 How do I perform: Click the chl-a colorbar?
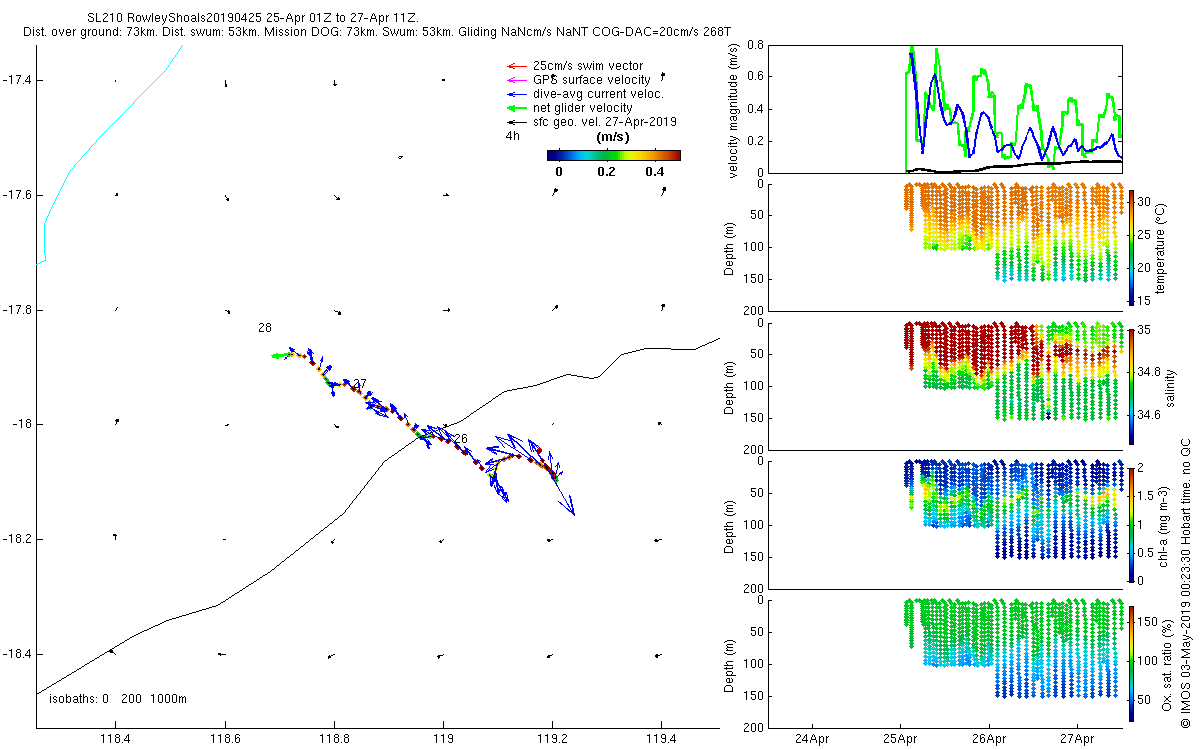(1131, 524)
